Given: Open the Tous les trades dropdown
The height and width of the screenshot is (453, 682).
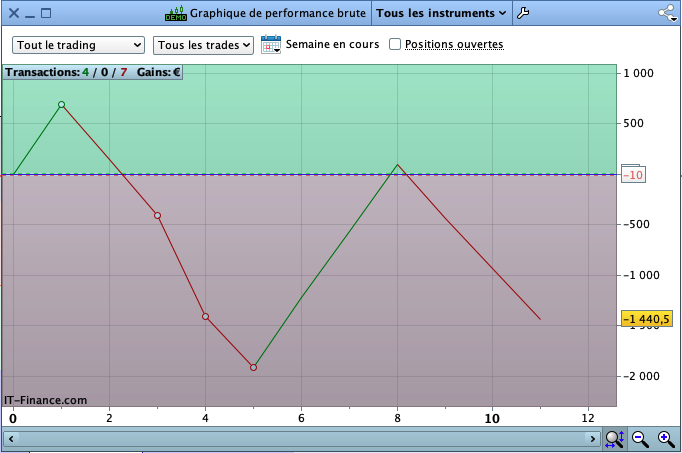Looking at the screenshot, I should [x=203, y=45].
